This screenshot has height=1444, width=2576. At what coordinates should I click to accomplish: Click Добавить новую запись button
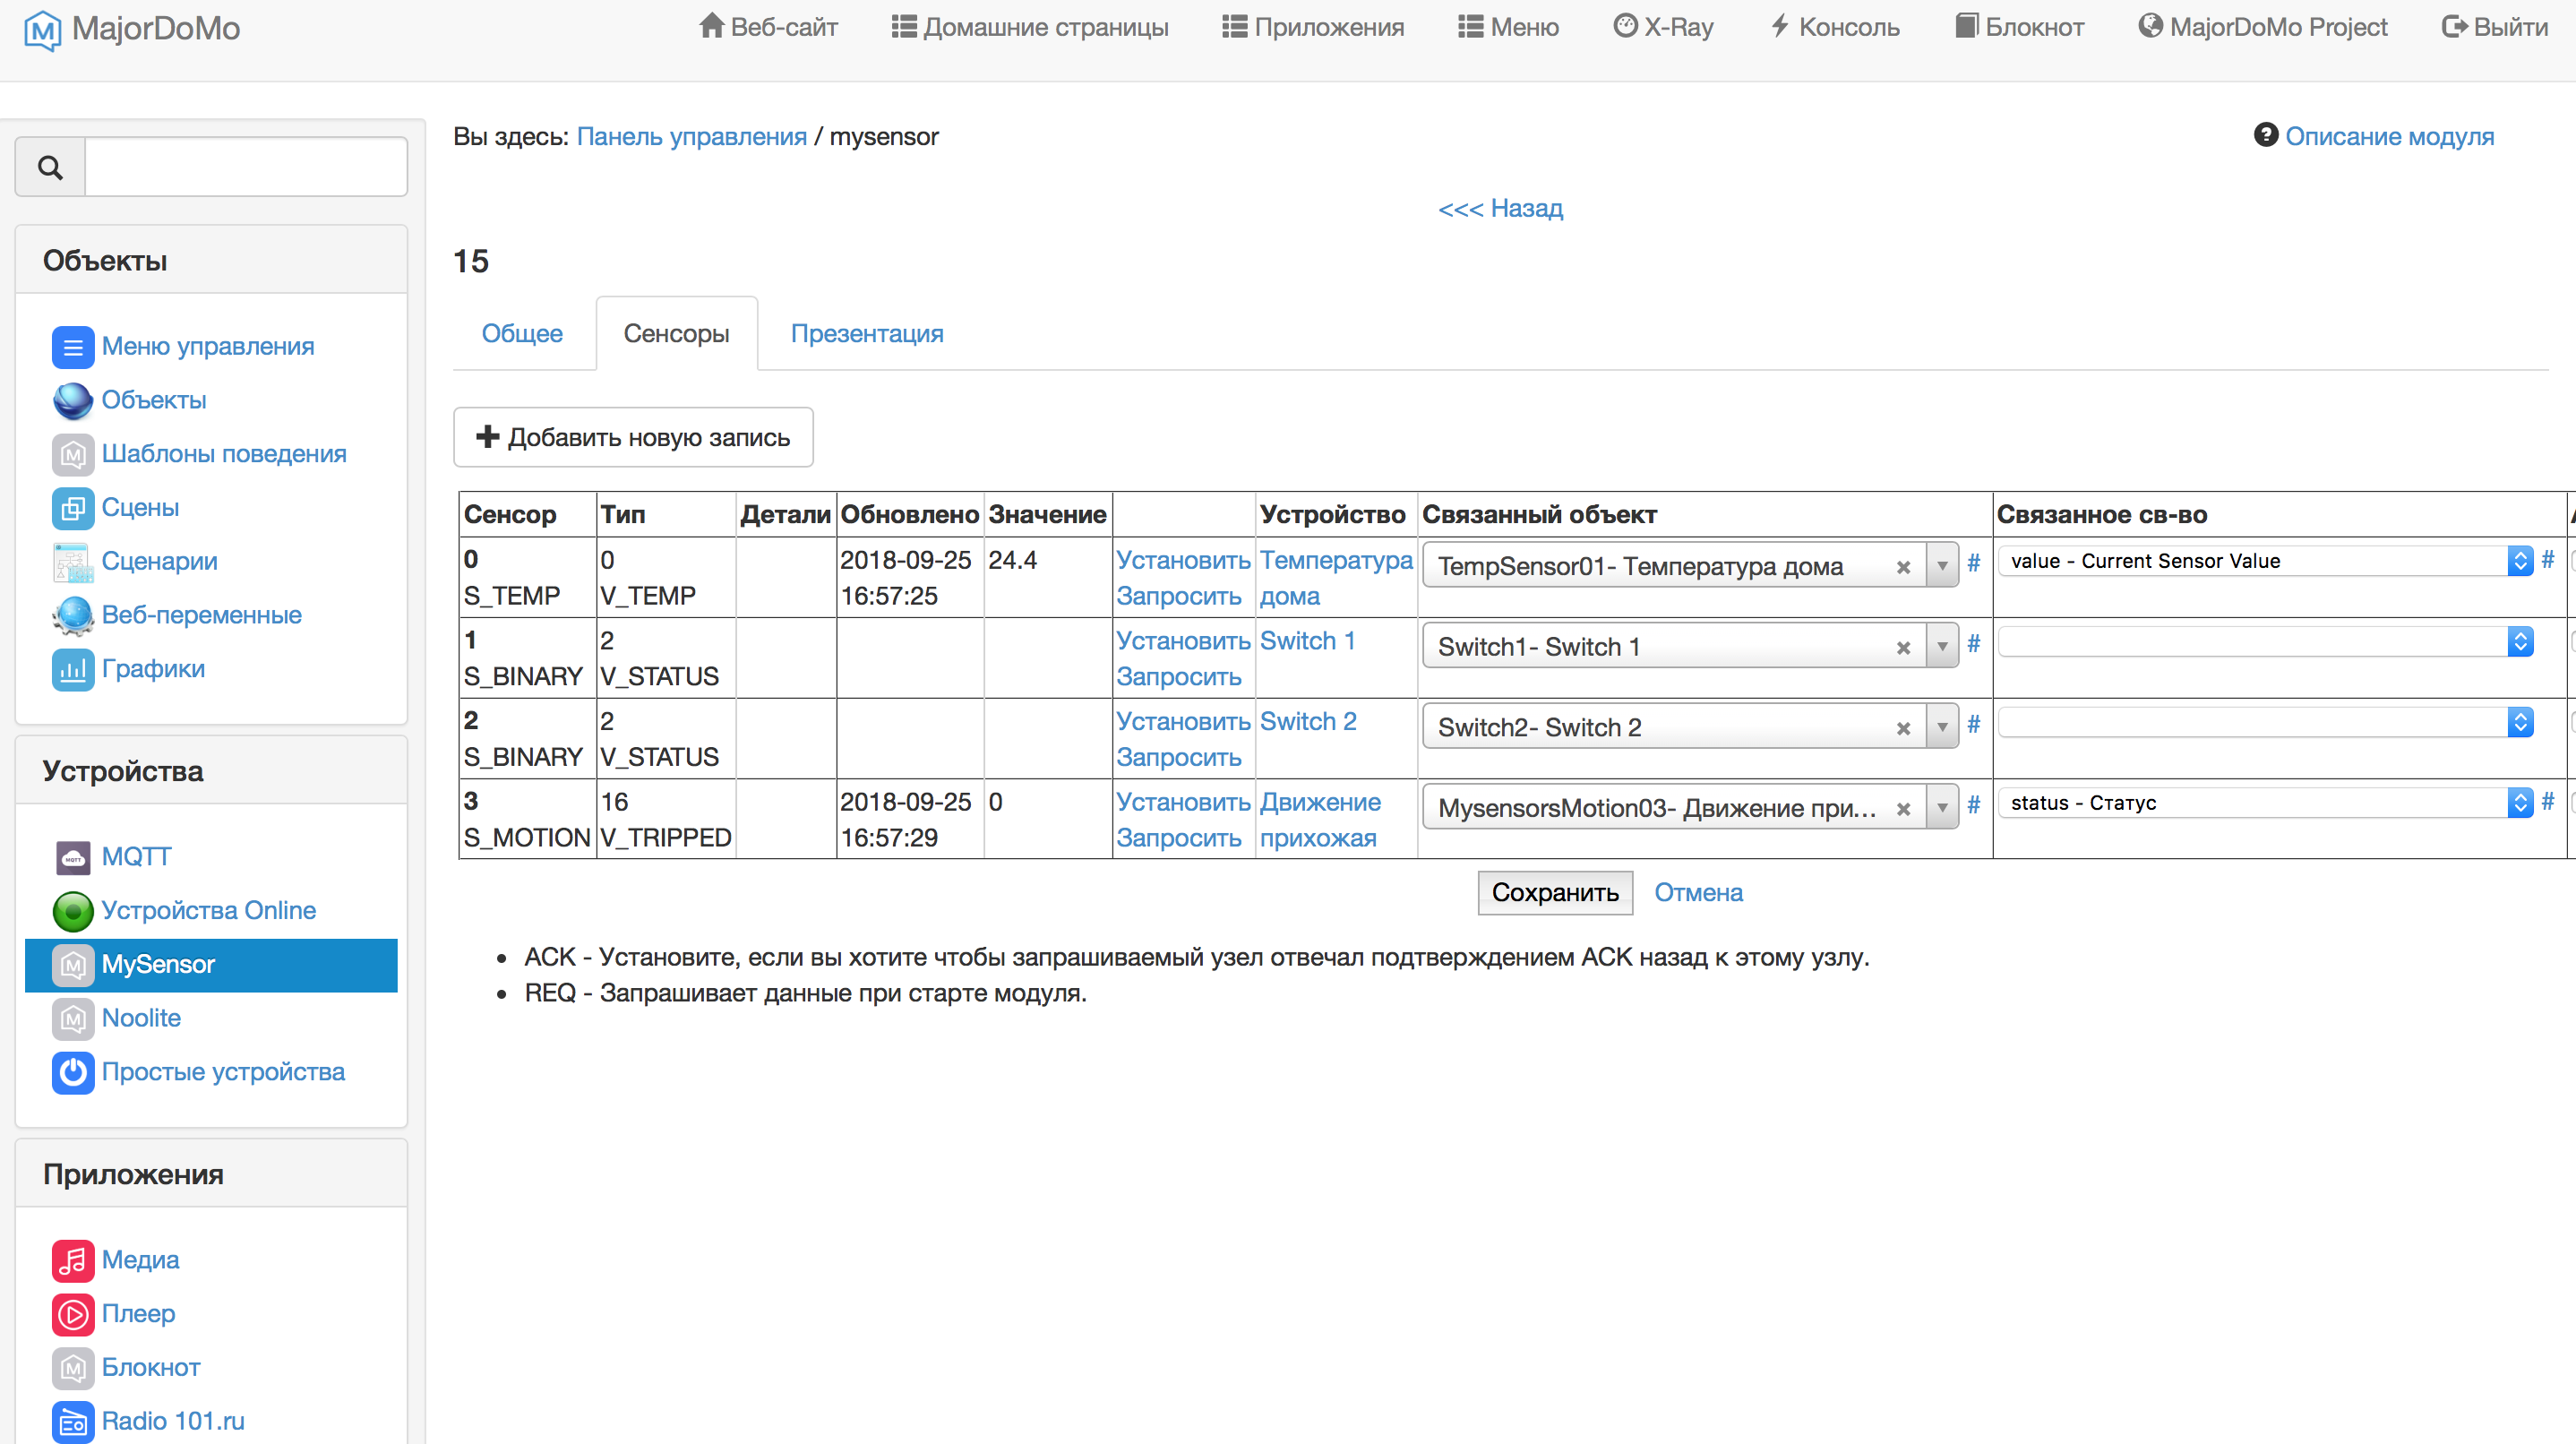[633, 437]
